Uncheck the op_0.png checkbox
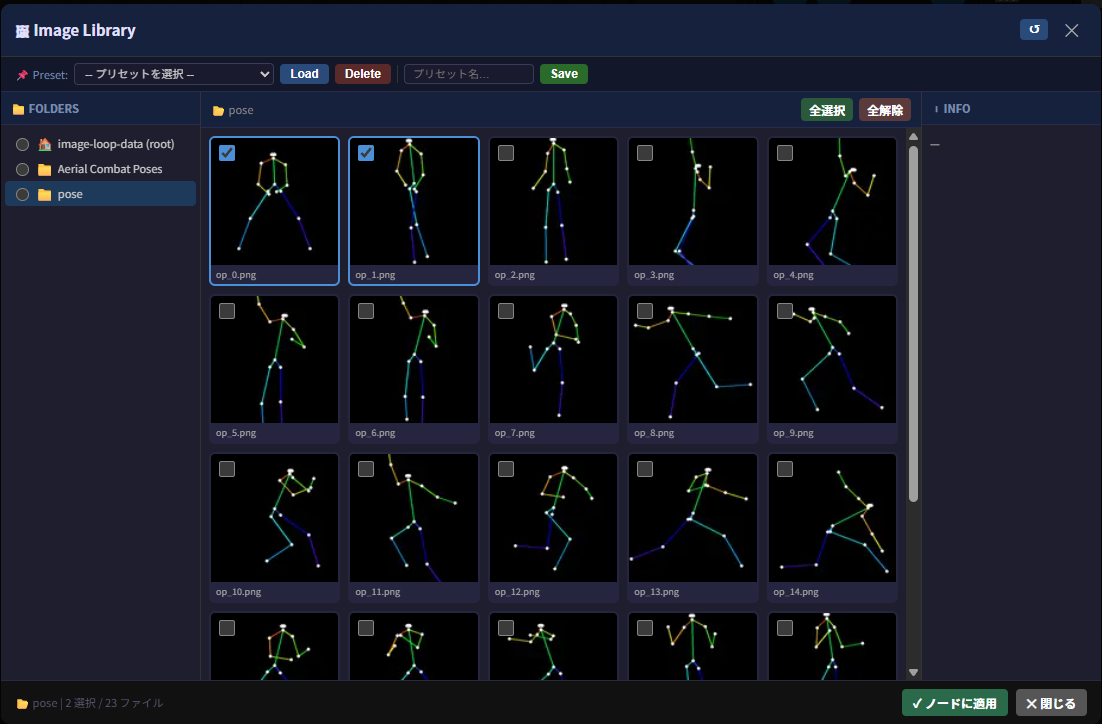The height and width of the screenshot is (724, 1102). click(x=227, y=153)
